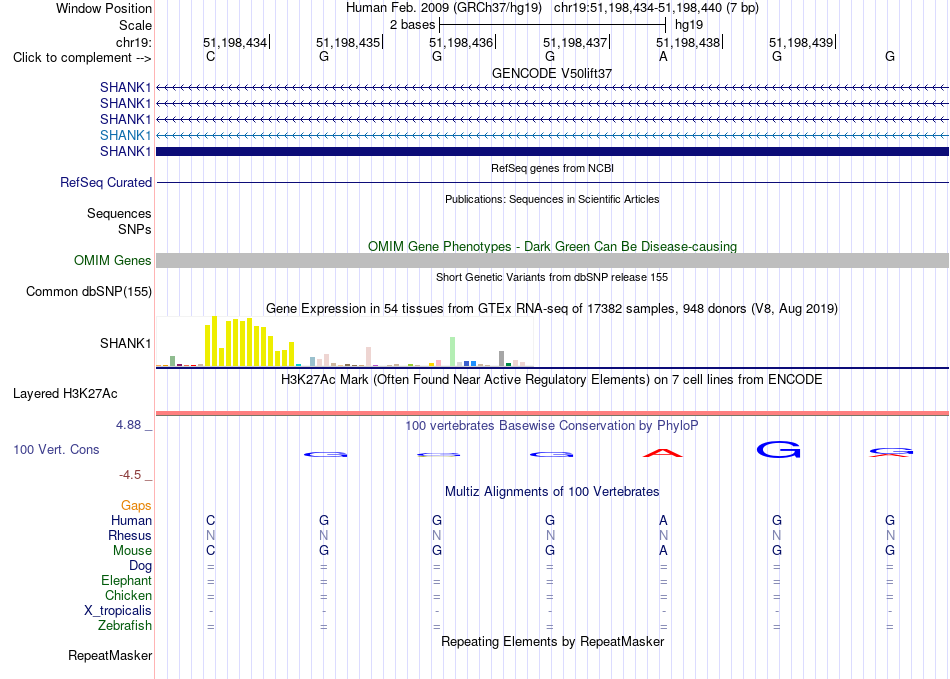
Task: Click the 'Click to complement -->' label
Action: (82, 58)
